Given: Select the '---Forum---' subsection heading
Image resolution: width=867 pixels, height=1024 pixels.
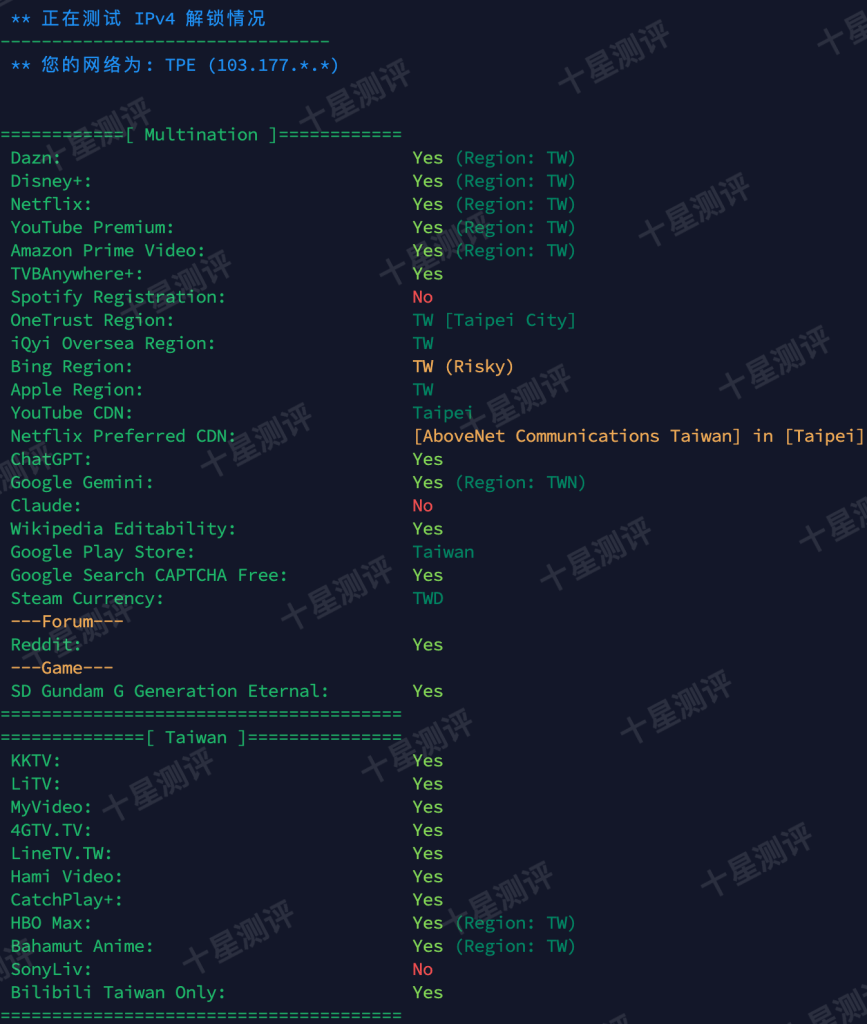Looking at the screenshot, I should 67,622.
